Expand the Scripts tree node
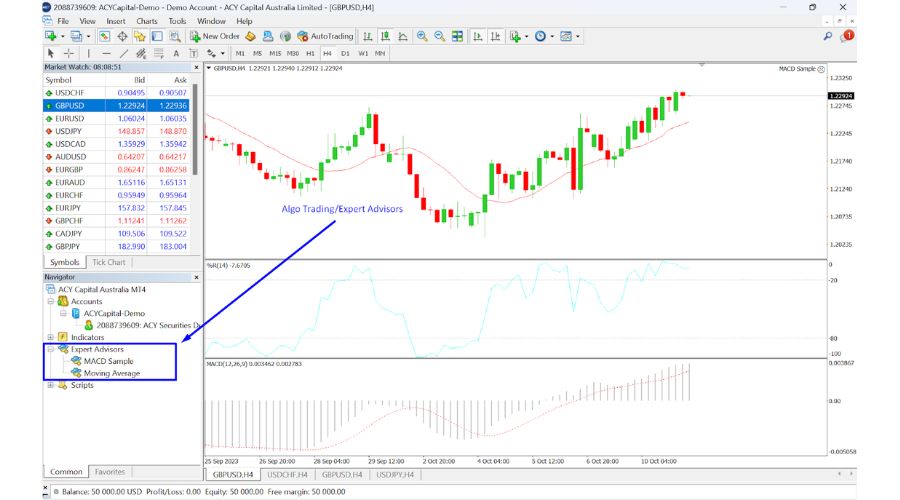This screenshot has height=500, width=900. coord(50,385)
